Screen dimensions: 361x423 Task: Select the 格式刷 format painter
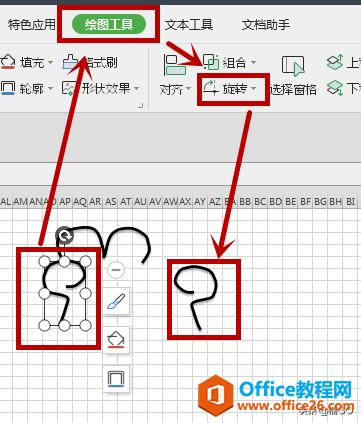point(90,62)
